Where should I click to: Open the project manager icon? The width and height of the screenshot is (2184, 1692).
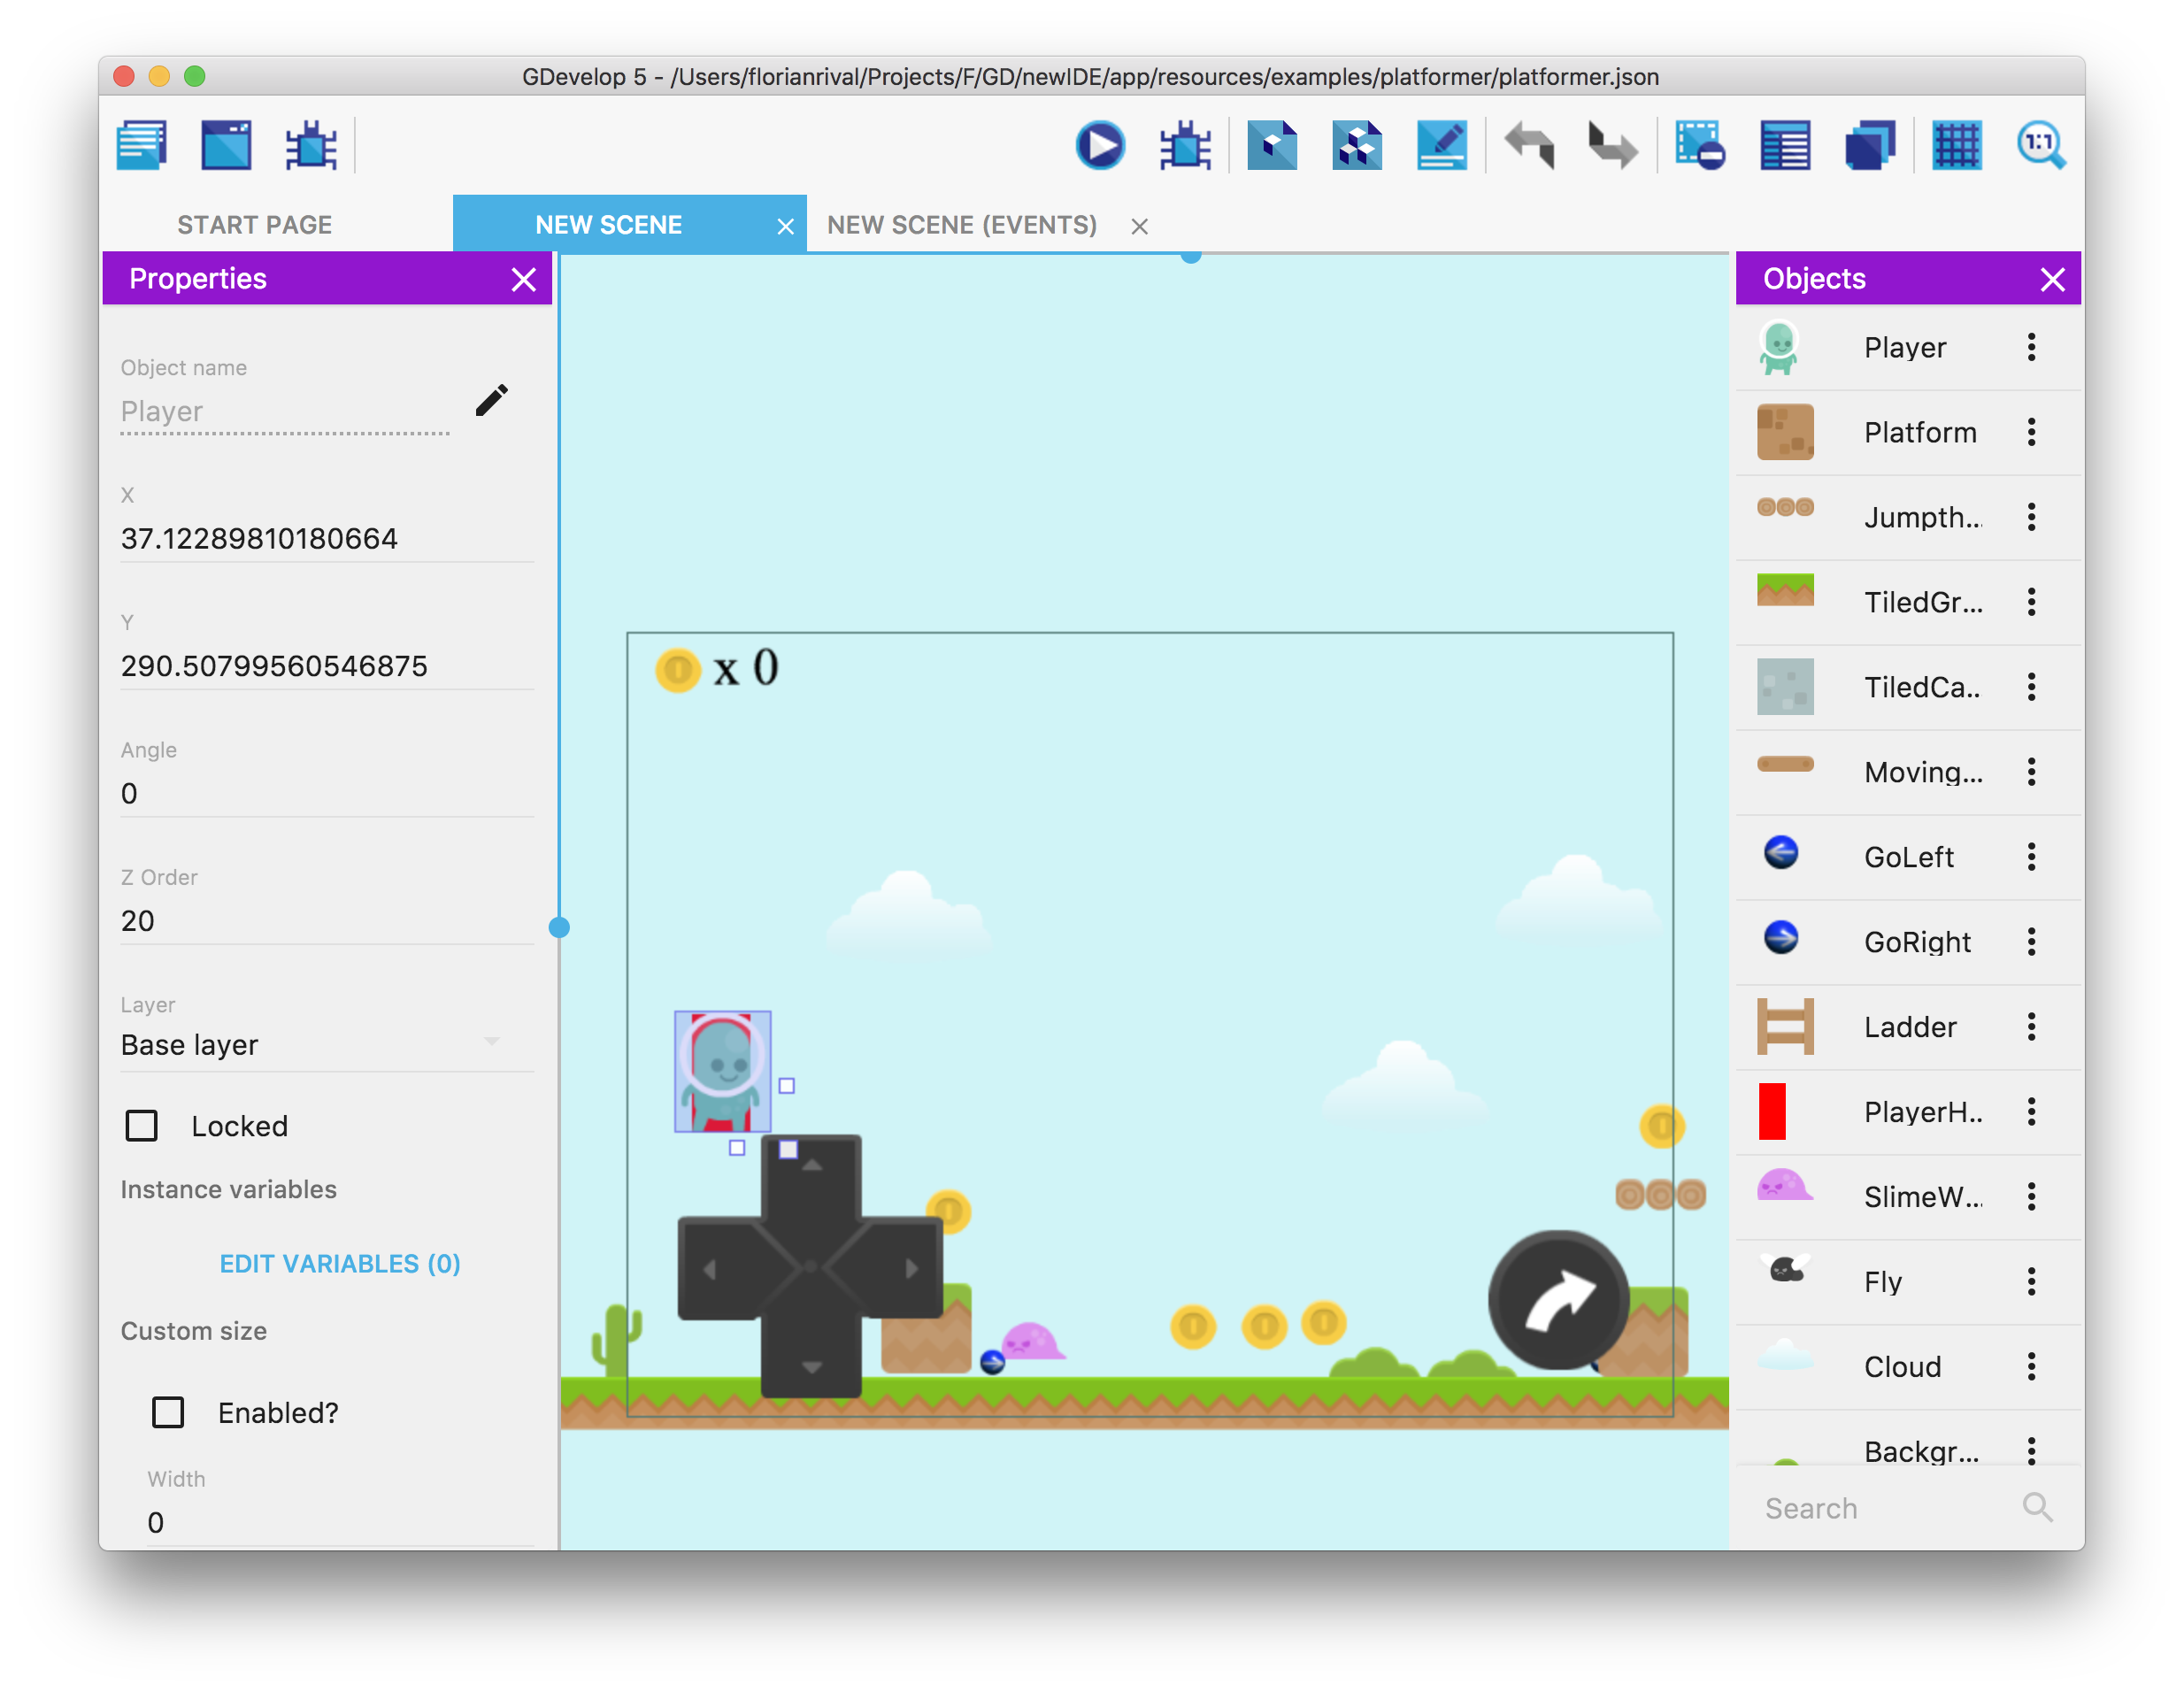pos(142,146)
